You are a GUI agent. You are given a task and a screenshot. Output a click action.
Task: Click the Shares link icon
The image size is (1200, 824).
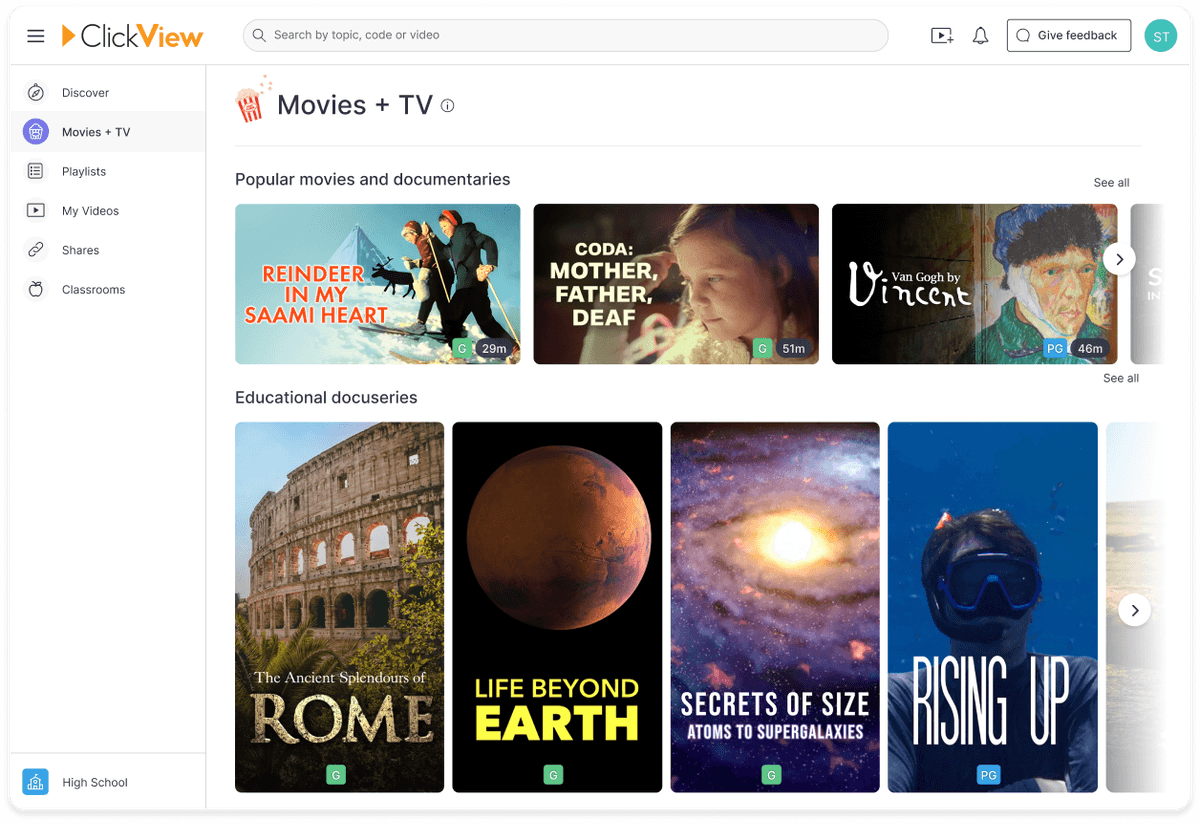pyautogui.click(x=36, y=250)
